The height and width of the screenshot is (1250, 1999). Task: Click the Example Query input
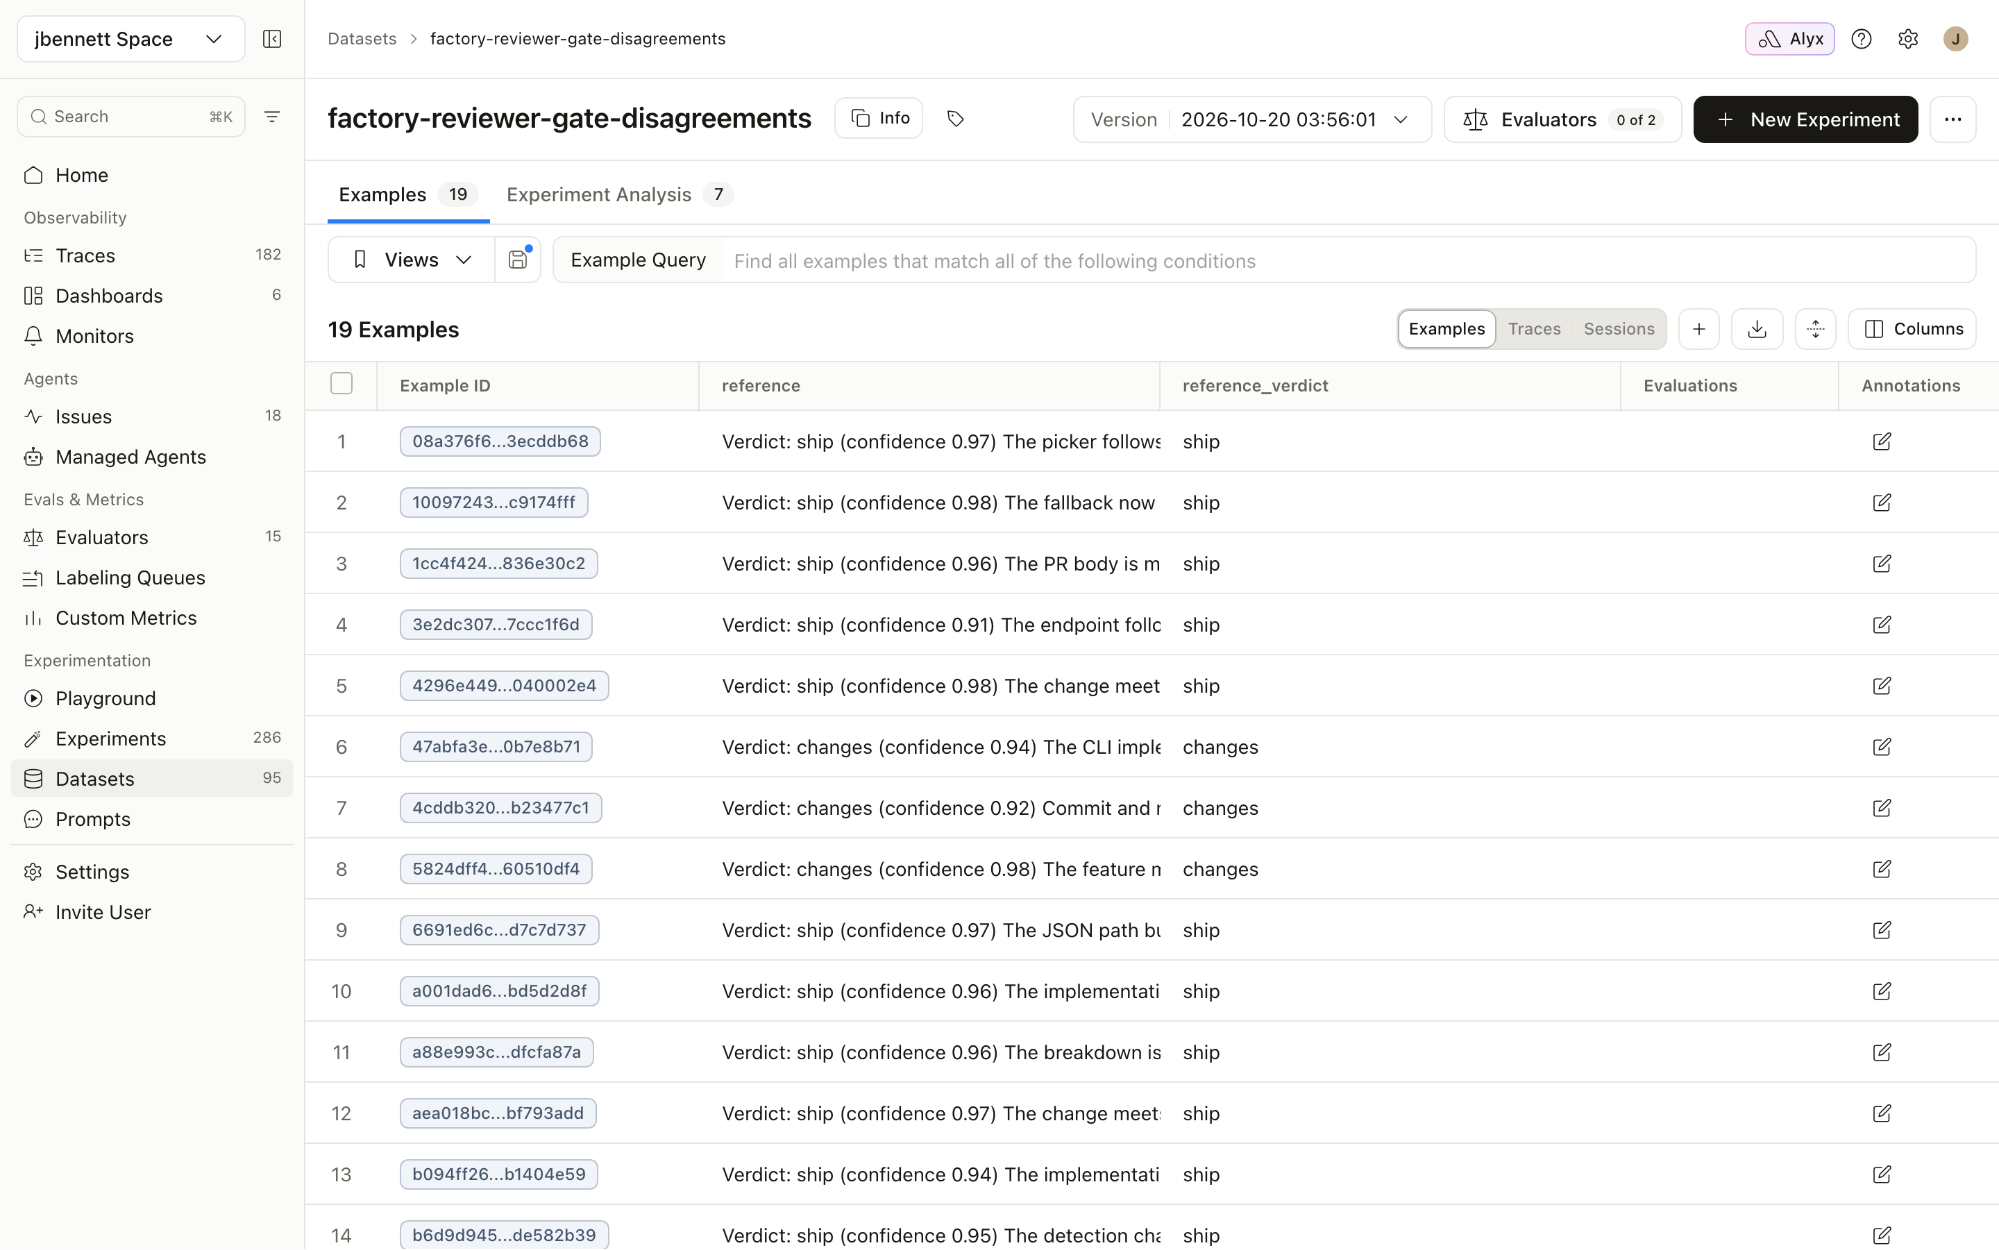[1348, 260]
